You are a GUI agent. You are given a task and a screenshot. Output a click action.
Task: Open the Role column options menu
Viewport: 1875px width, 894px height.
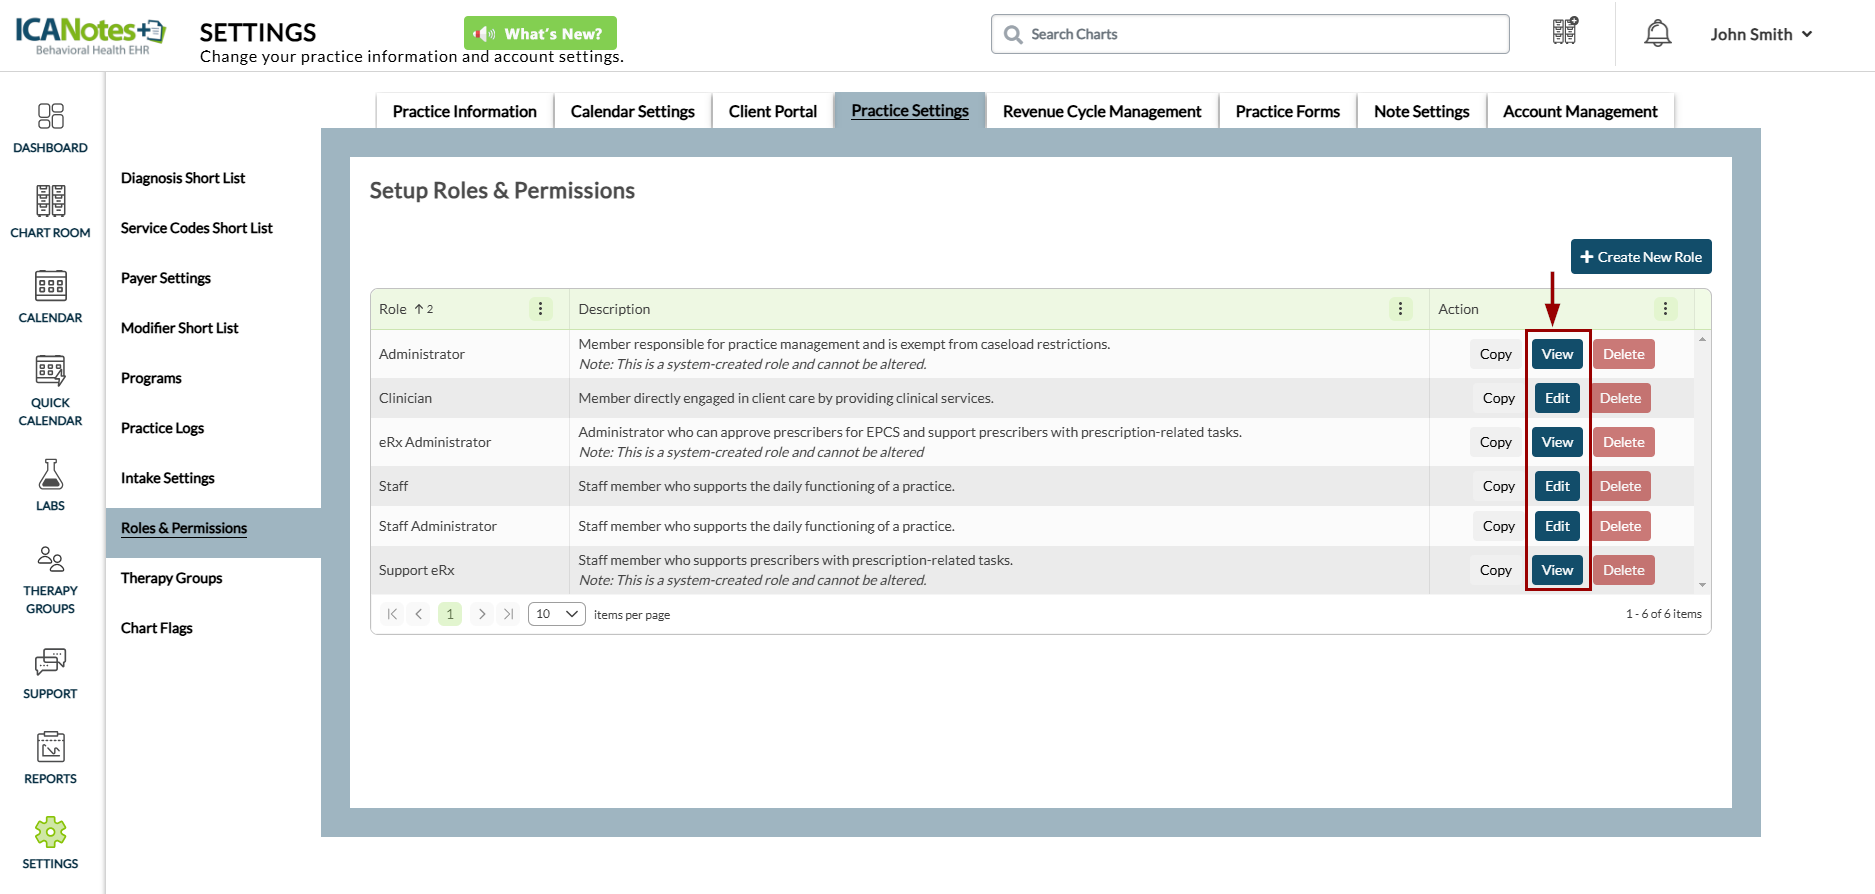(x=540, y=309)
